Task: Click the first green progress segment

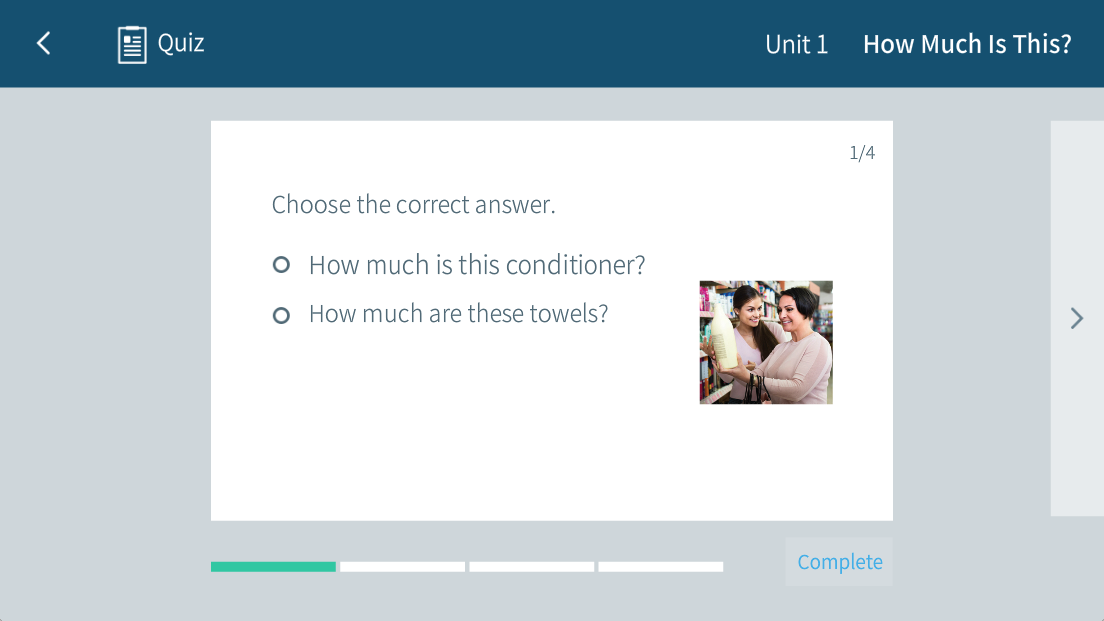Action: coord(273,567)
